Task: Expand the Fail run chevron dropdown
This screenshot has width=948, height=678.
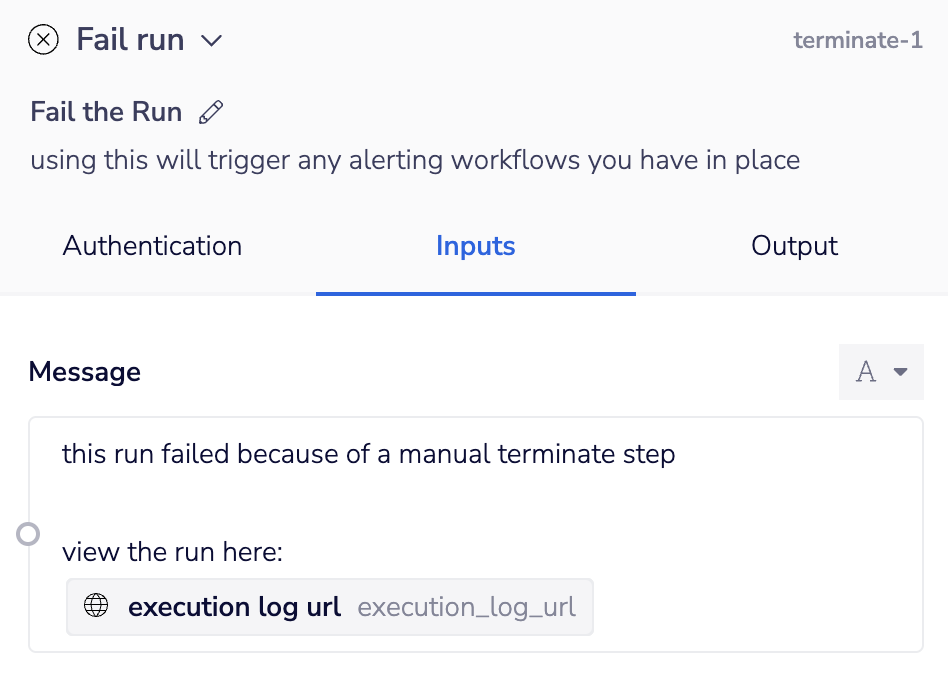Action: (211, 41)
